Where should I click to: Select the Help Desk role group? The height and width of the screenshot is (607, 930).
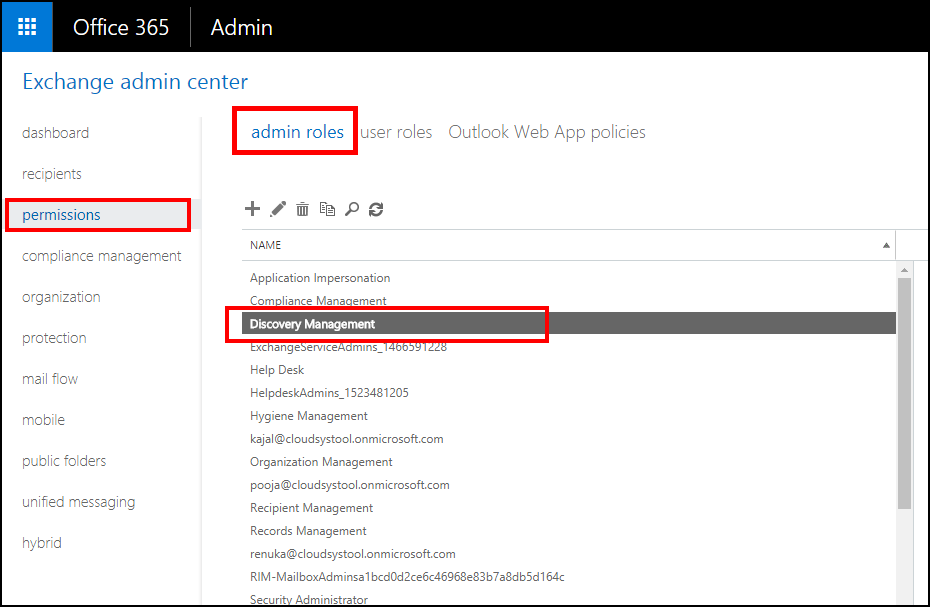[x=277, y=370]
